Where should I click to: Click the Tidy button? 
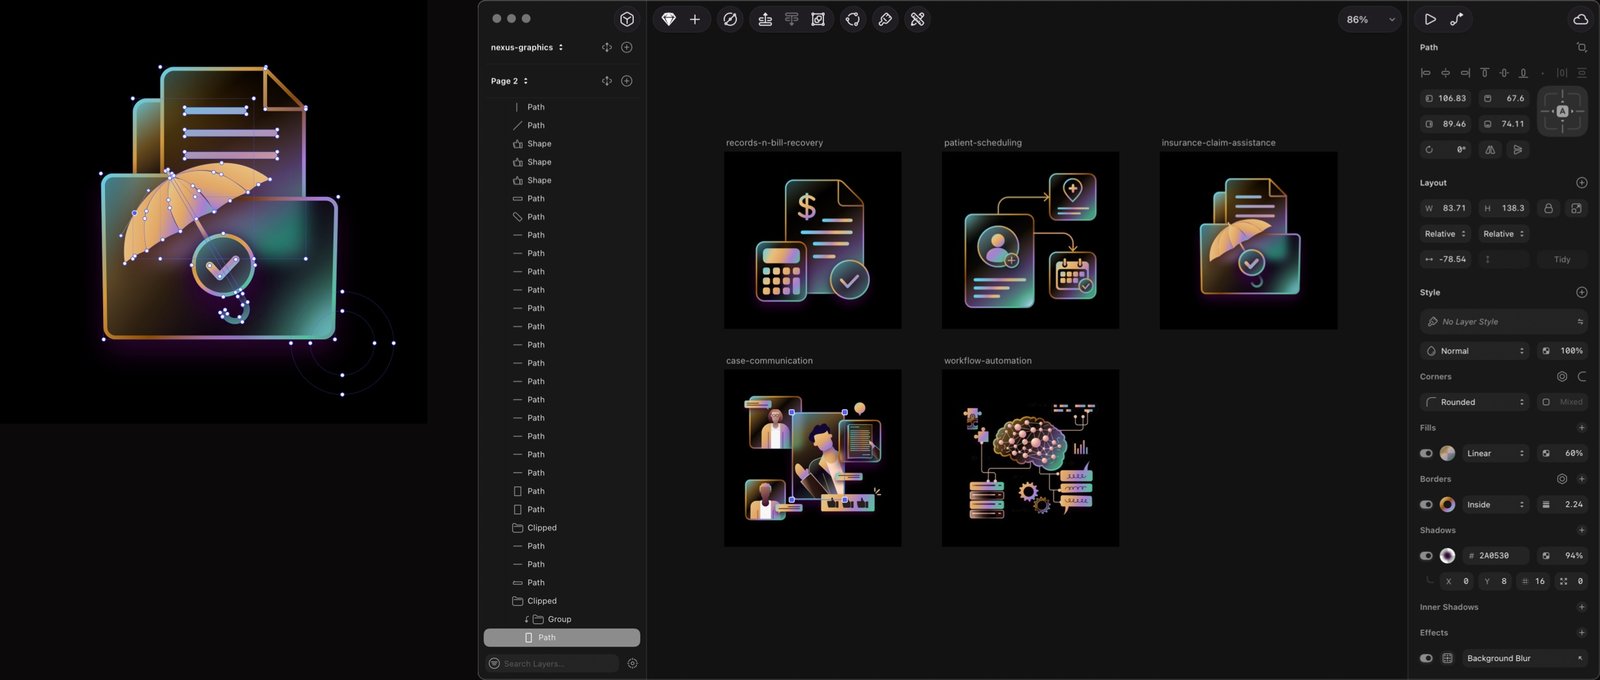click(1562, 259)
